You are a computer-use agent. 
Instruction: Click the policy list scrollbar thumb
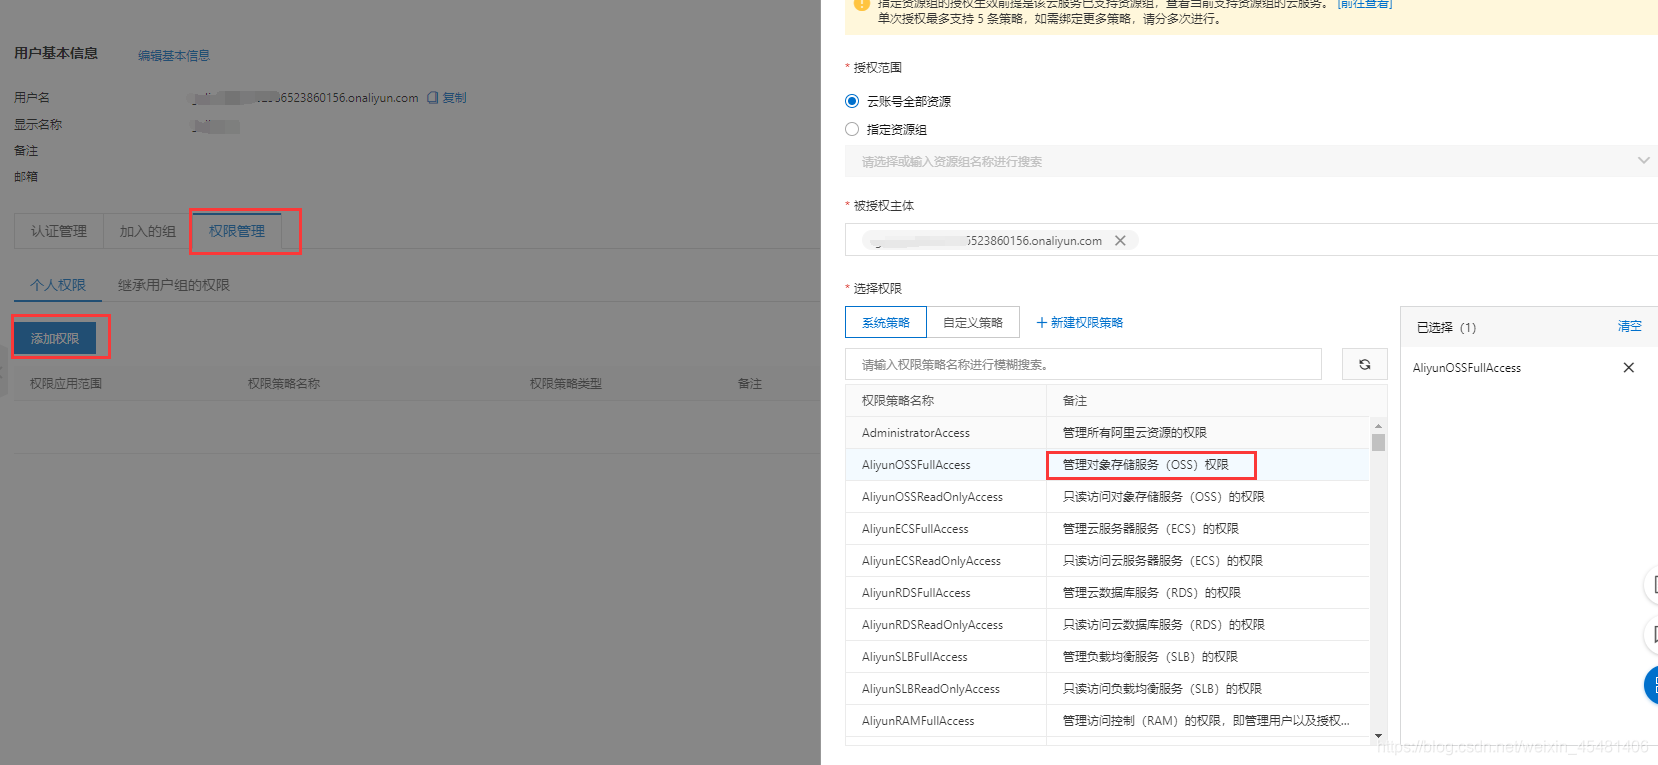pos(1378,442)
